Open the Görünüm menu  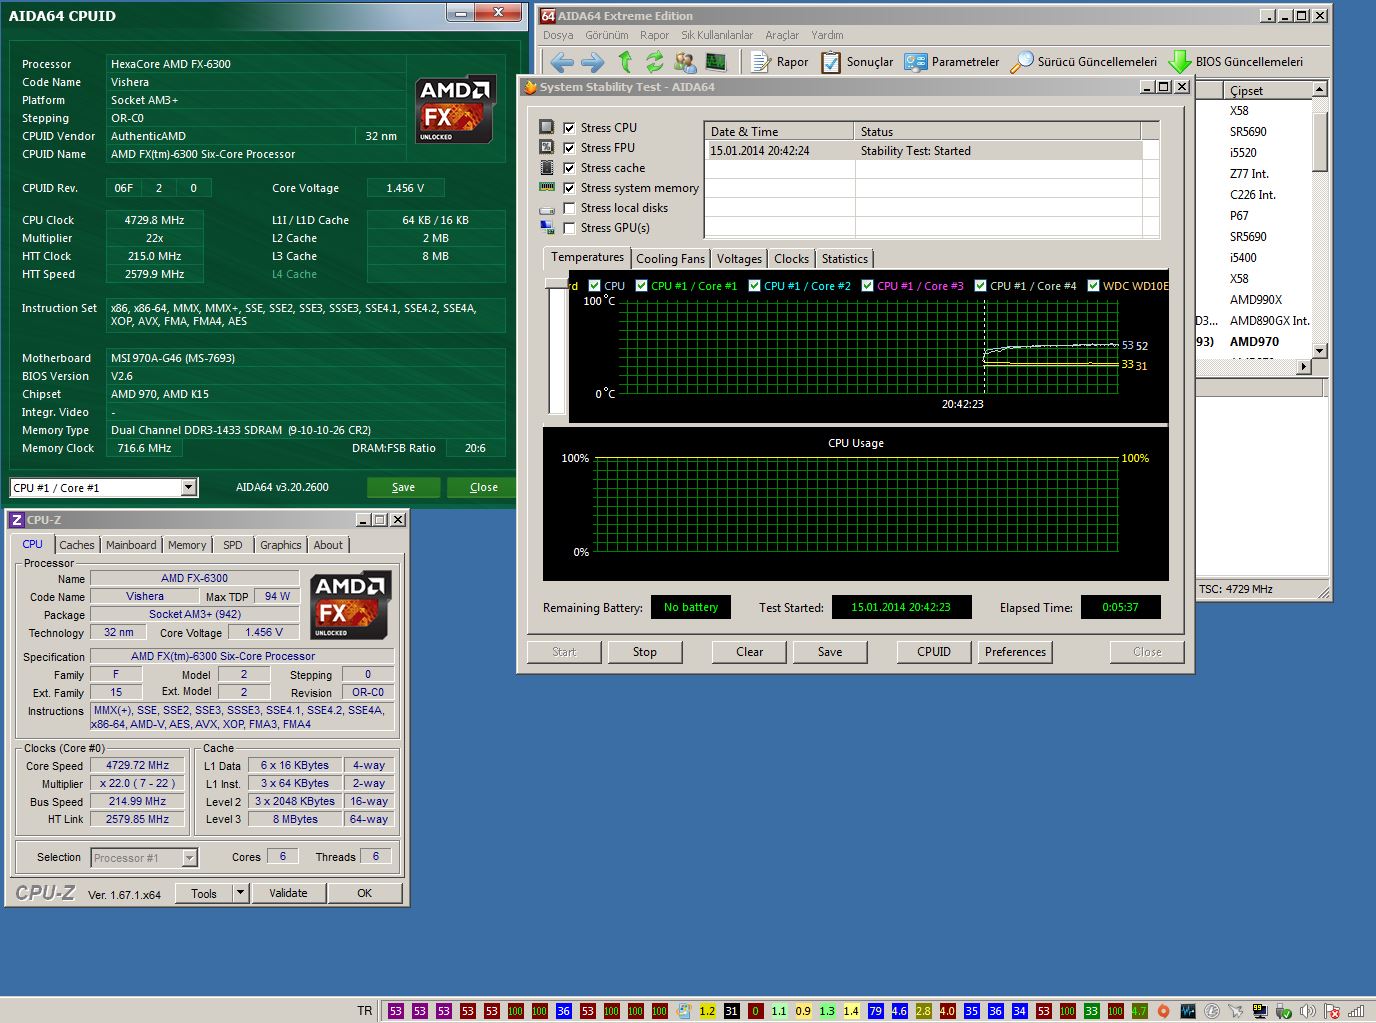click(606, 35)
